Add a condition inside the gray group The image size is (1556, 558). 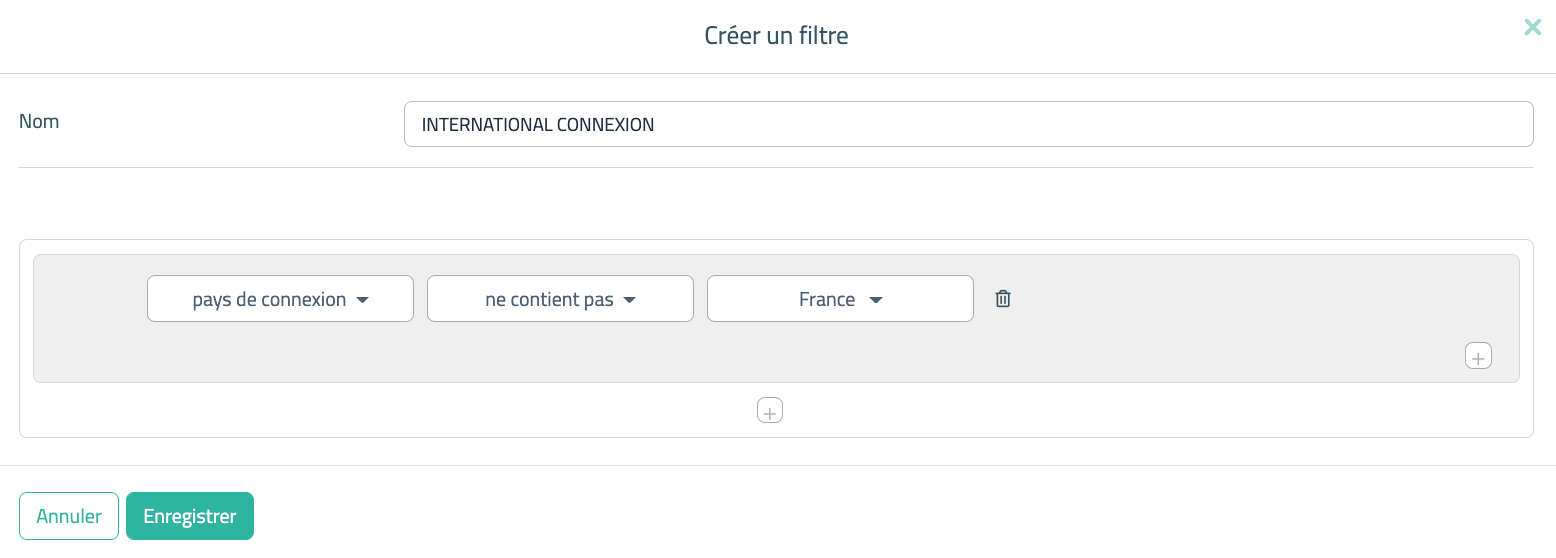1478,356
